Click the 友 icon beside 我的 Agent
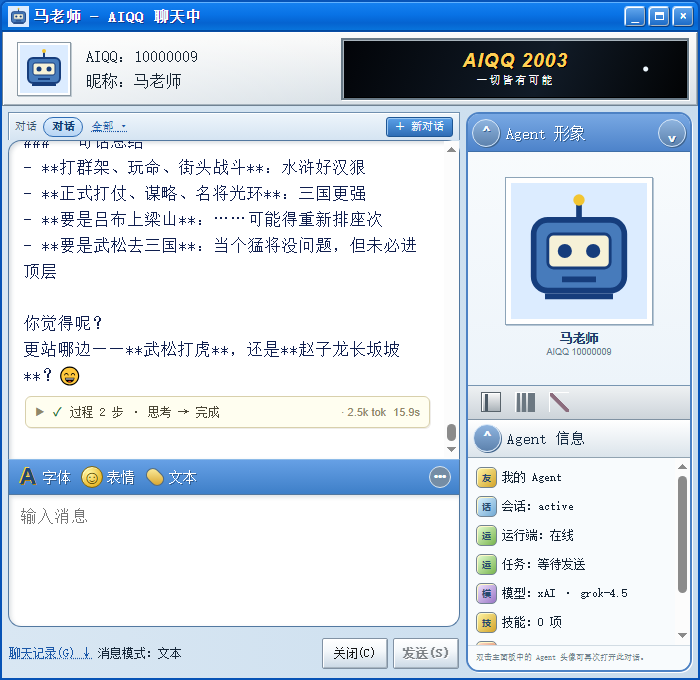Viewport: 700px width, 680px height. click(x=487, y=478)
